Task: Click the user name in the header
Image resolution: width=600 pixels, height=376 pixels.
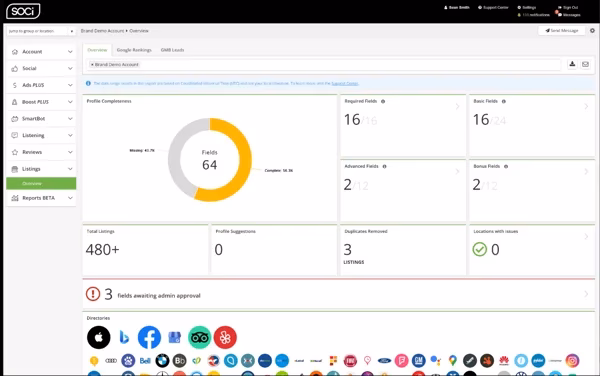Action: (x=457, y=7)
